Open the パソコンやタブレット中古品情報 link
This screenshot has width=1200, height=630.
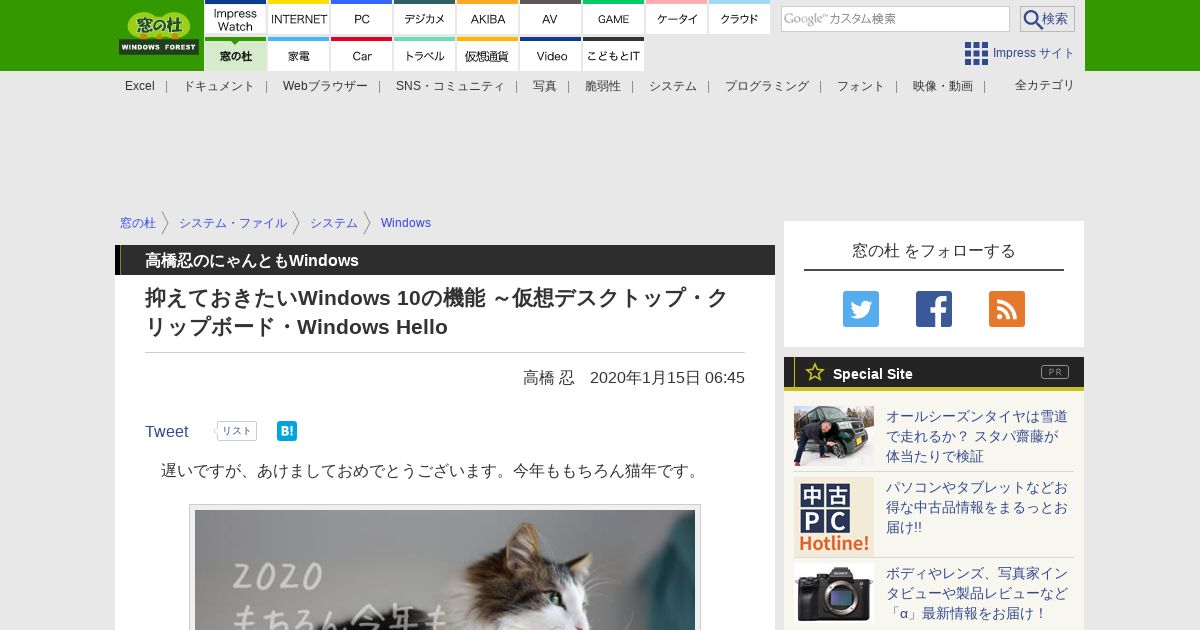[x=977, y=507]
